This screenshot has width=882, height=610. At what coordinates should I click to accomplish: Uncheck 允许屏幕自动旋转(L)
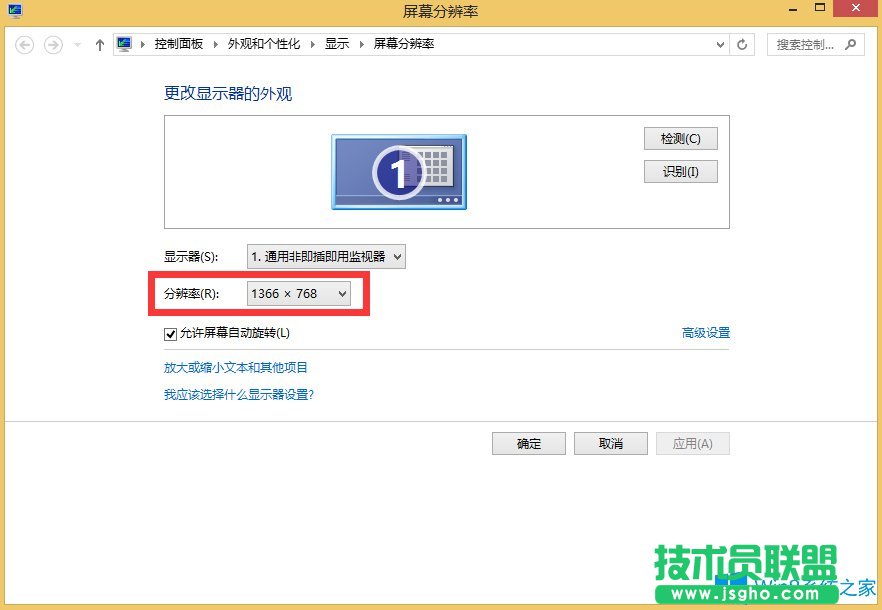170,334
